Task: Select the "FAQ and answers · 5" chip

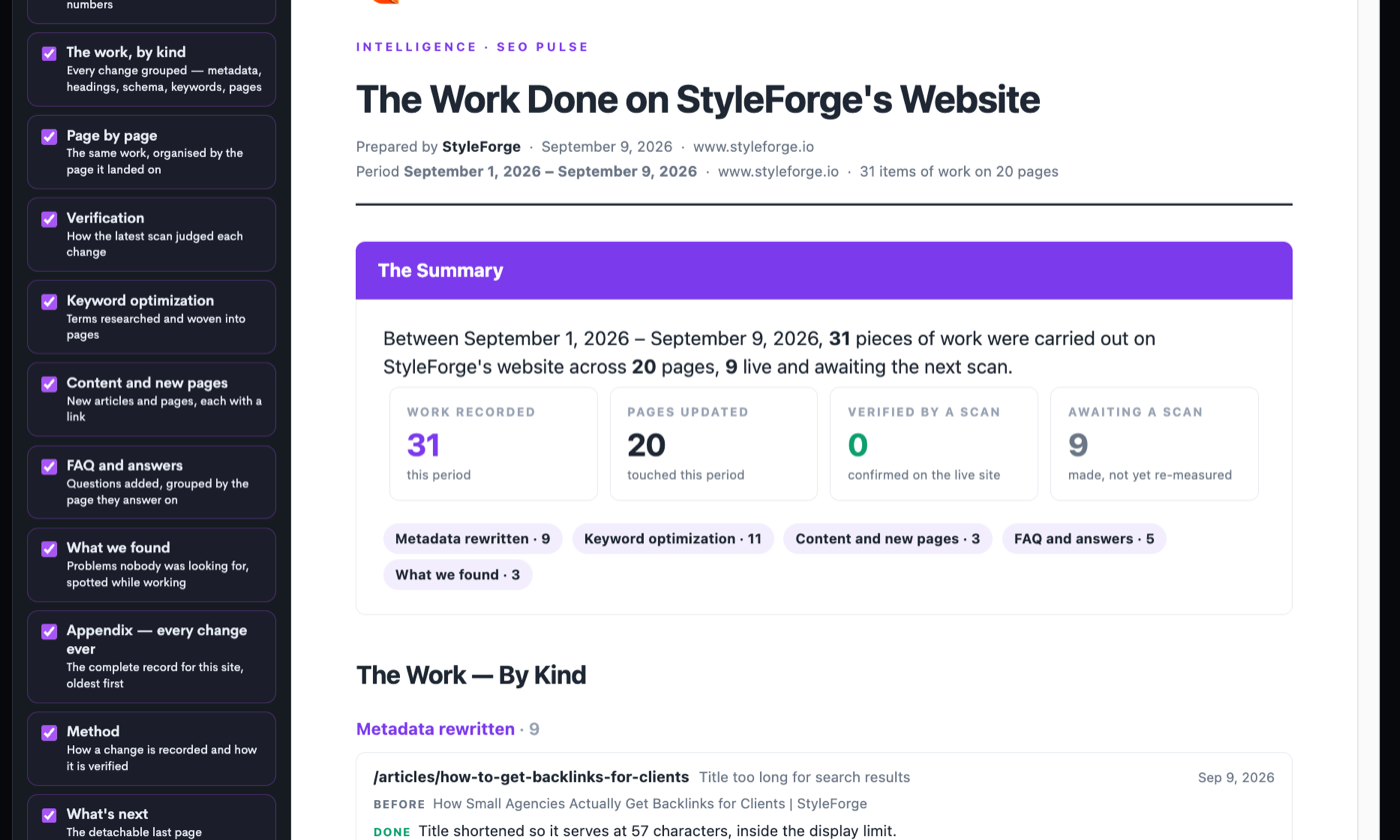Action: click(1084, 539)
